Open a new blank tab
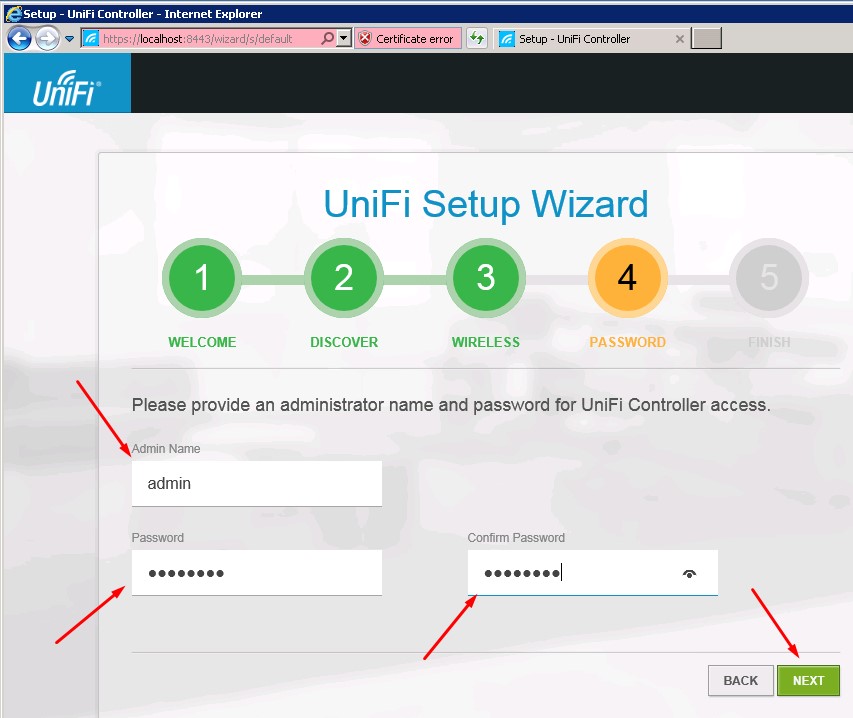This screenshot has height=718, width=853. point(706,39)
